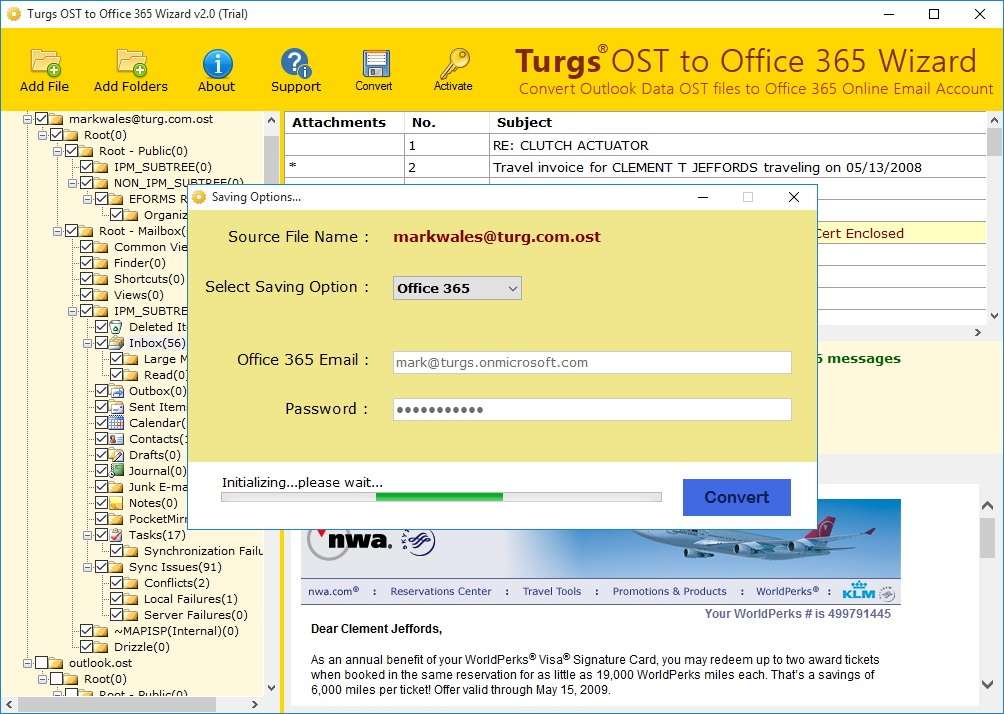Image resolution: width=1004 pixels, height=714 pixels.
Task: Select the Outbox folder icon
Action: [x=117, y=391]
